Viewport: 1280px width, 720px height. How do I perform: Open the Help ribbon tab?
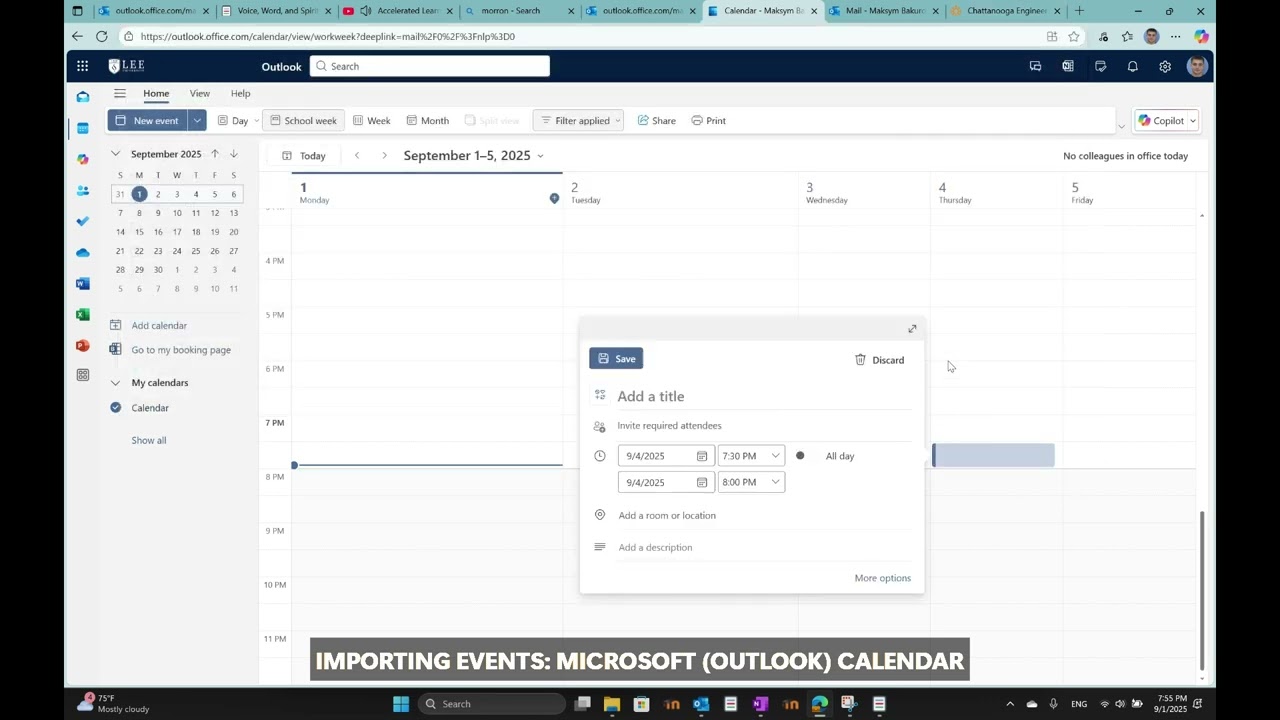(x=241, y=93)
